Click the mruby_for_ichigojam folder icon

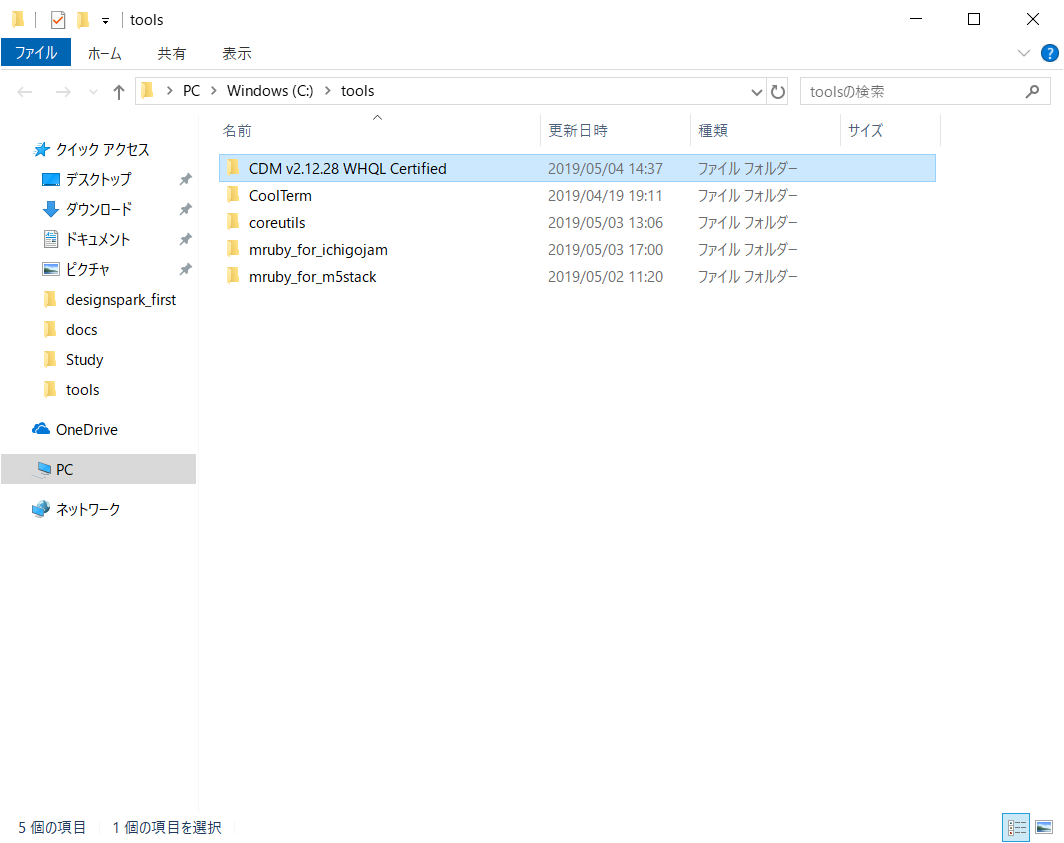click(x=233, y=249)
